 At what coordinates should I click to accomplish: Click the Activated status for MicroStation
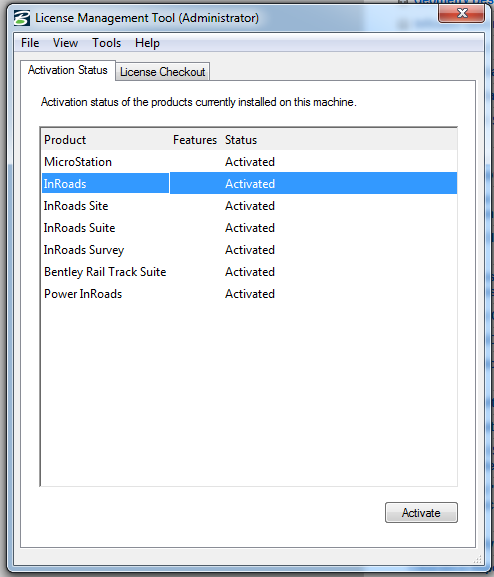click(x=250, y=162)
